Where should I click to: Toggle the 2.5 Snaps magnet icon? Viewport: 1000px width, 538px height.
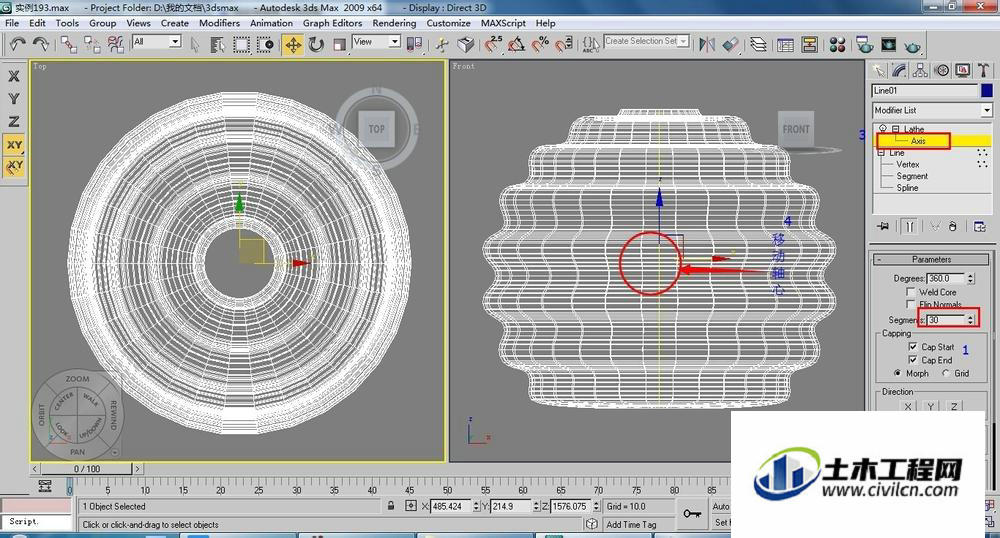(493, 44)
